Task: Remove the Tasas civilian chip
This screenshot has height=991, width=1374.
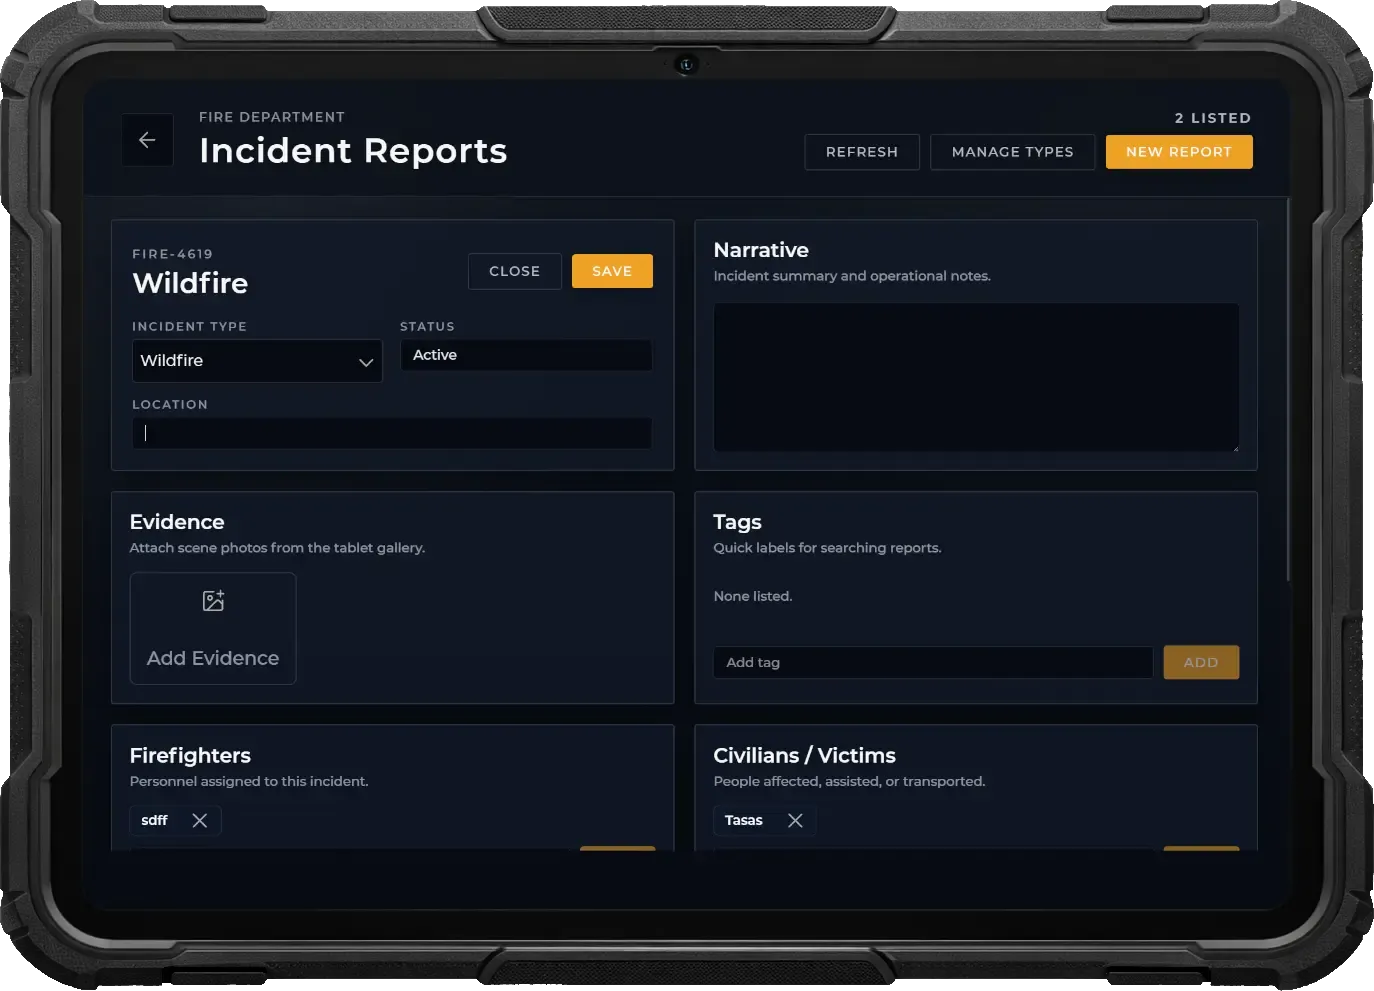Action: (795, 820)
